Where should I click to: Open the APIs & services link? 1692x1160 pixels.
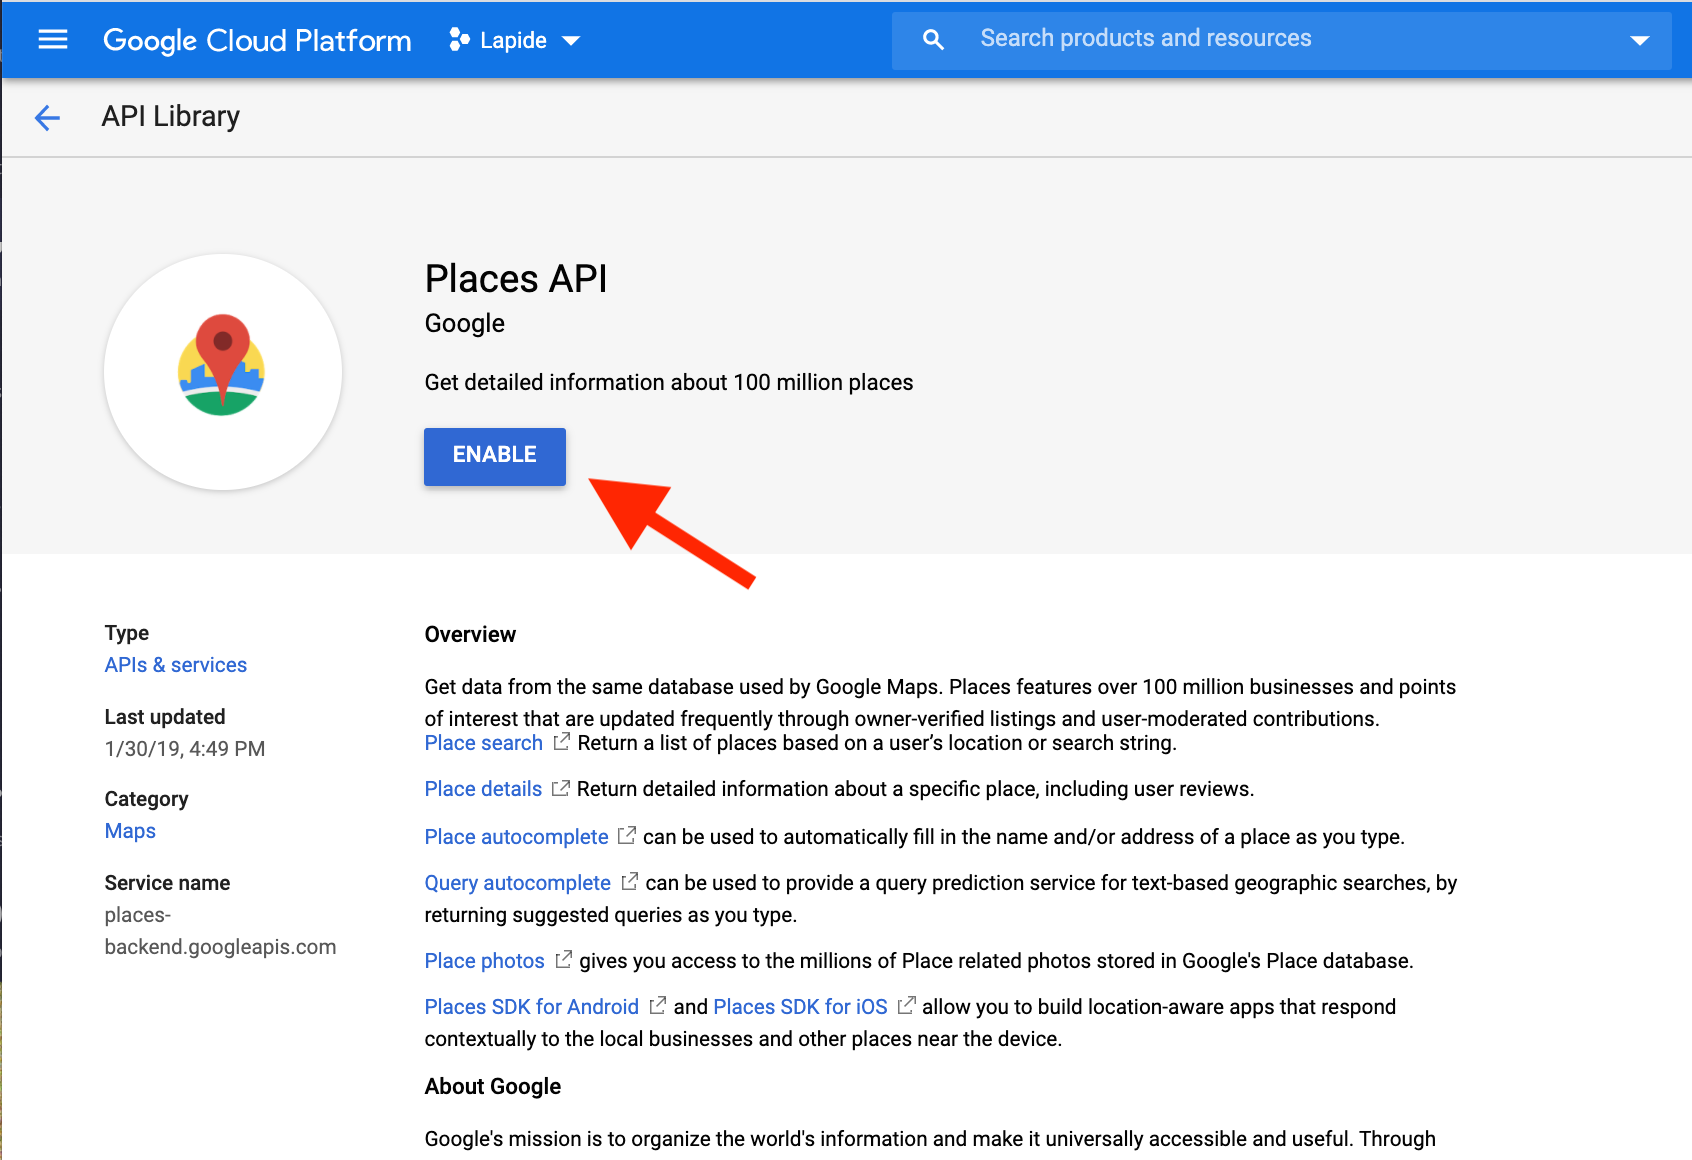pos(175,664)
